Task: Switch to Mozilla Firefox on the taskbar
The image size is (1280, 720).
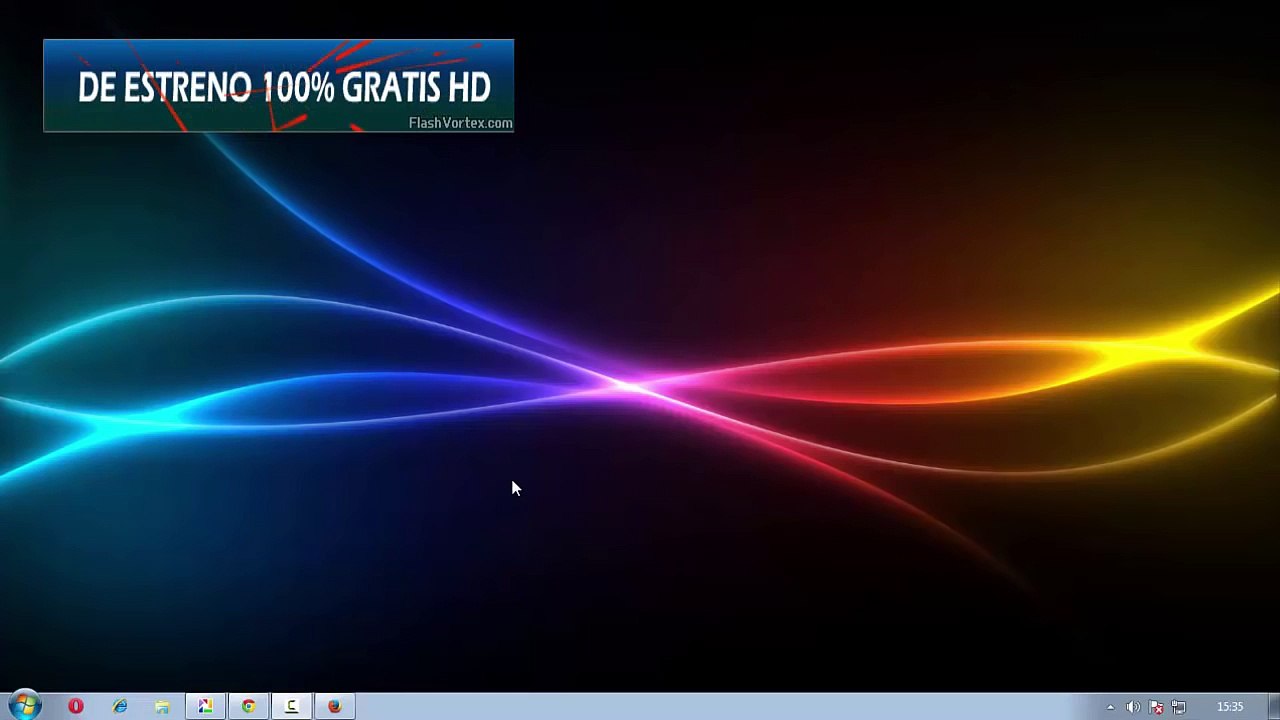Action: coord(334,706)
